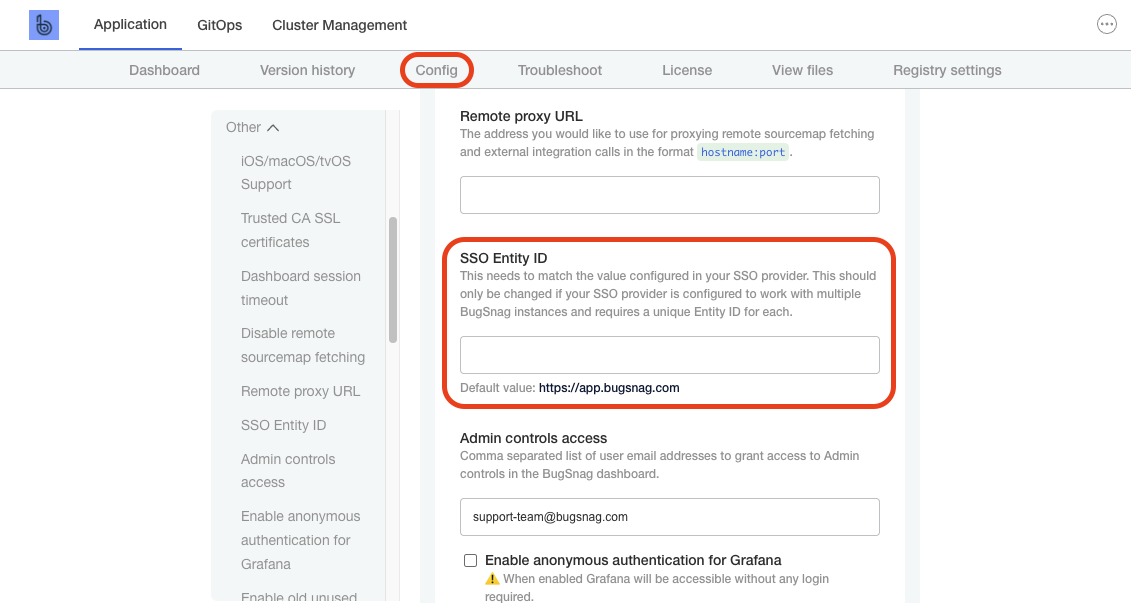This screenshot has width=1131, height=603.
Task: Enable anonymous authentication for Grafana checkbox
Action: [470, 560]
